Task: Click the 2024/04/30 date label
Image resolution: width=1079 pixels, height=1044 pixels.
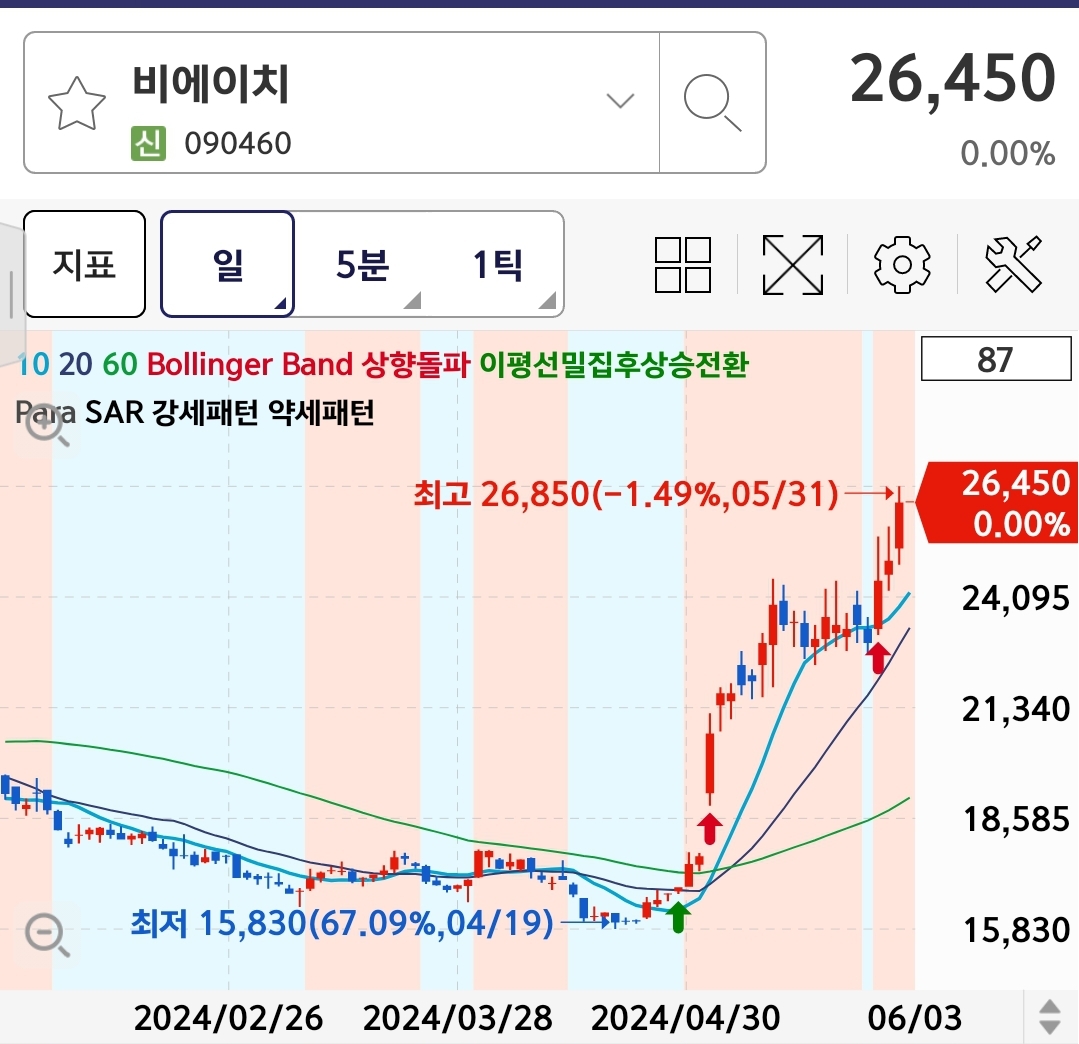Action: (x=685, y=1017)
